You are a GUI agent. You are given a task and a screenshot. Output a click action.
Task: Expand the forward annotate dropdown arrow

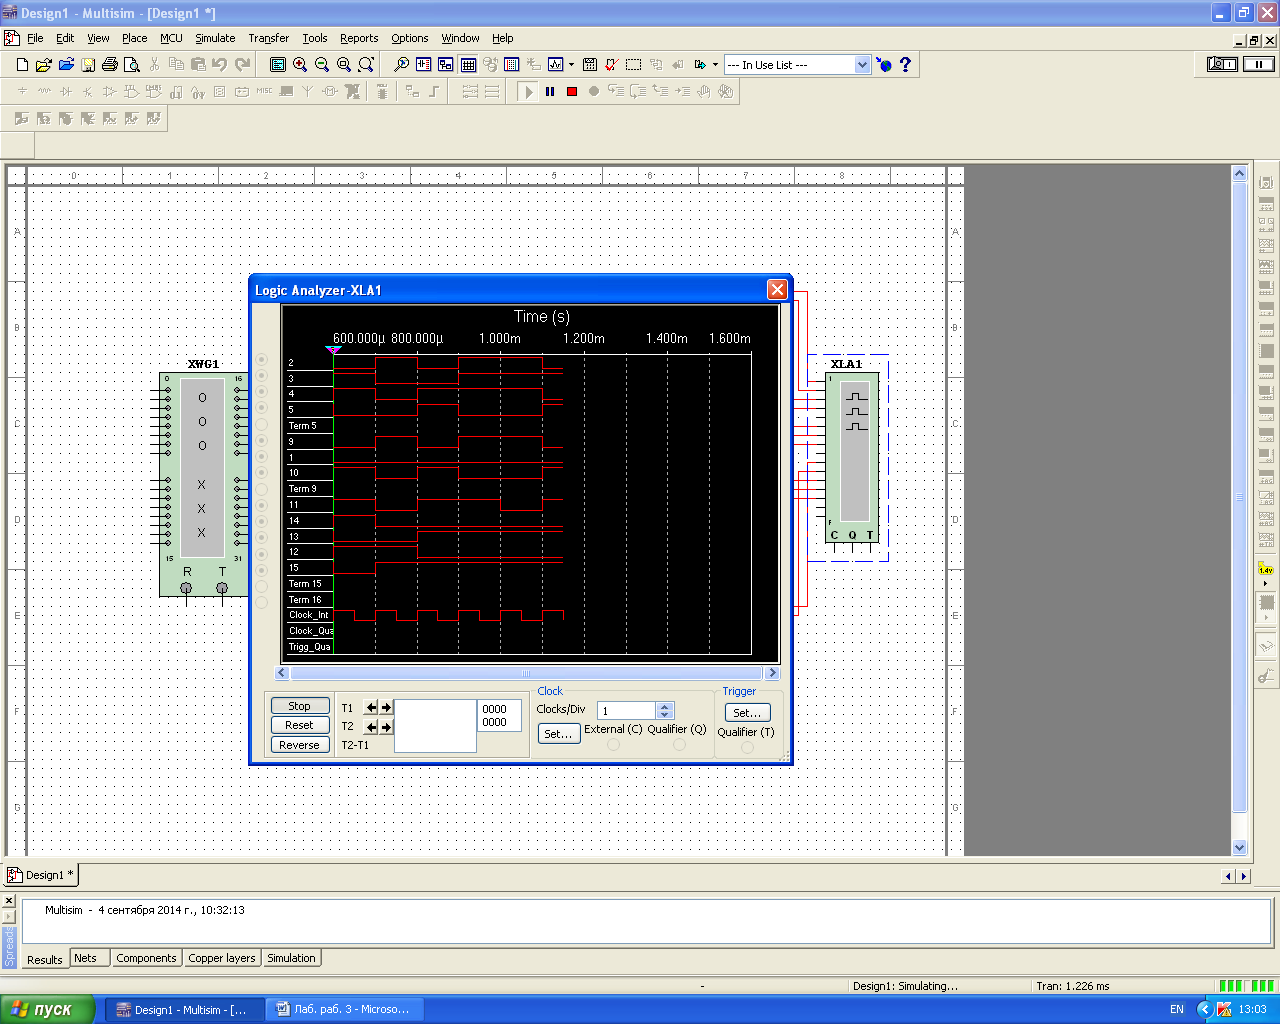pos(715,64)
